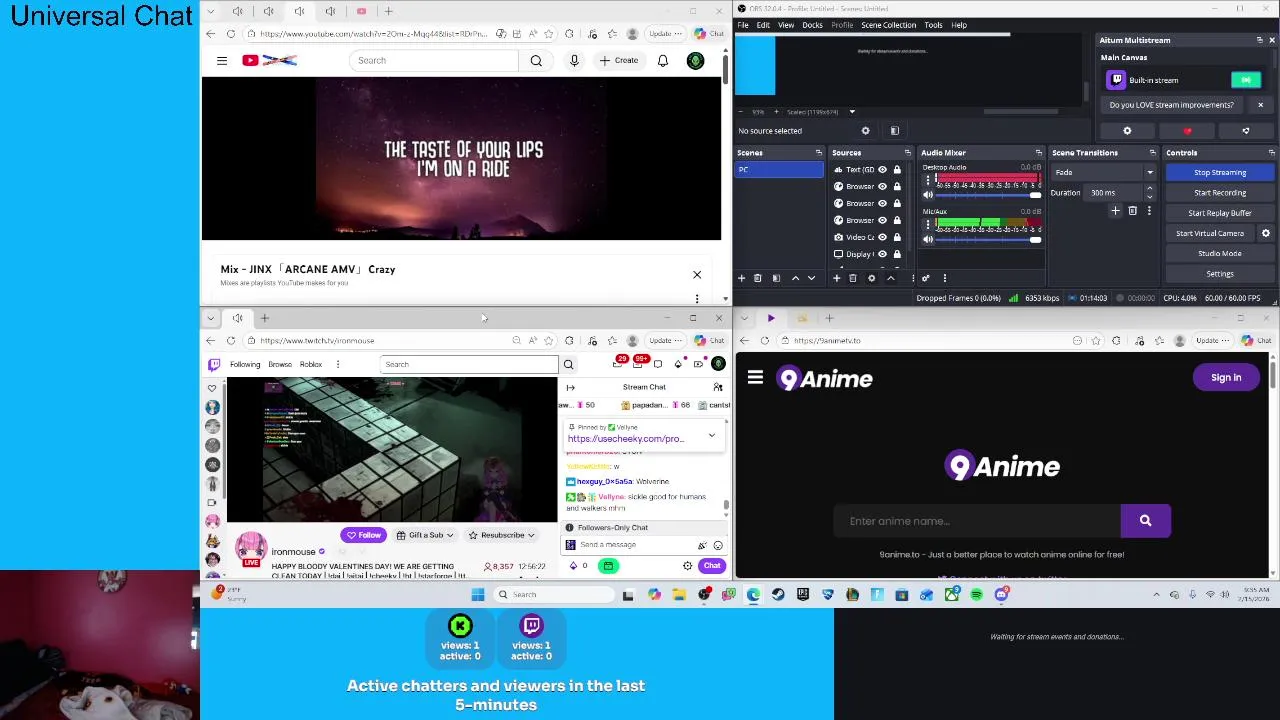This screenshot has height=720, width=1280.
Task: Click Aitum Multistream heart donate icon
Action: pyautogui.click(x=1187, y=131)
